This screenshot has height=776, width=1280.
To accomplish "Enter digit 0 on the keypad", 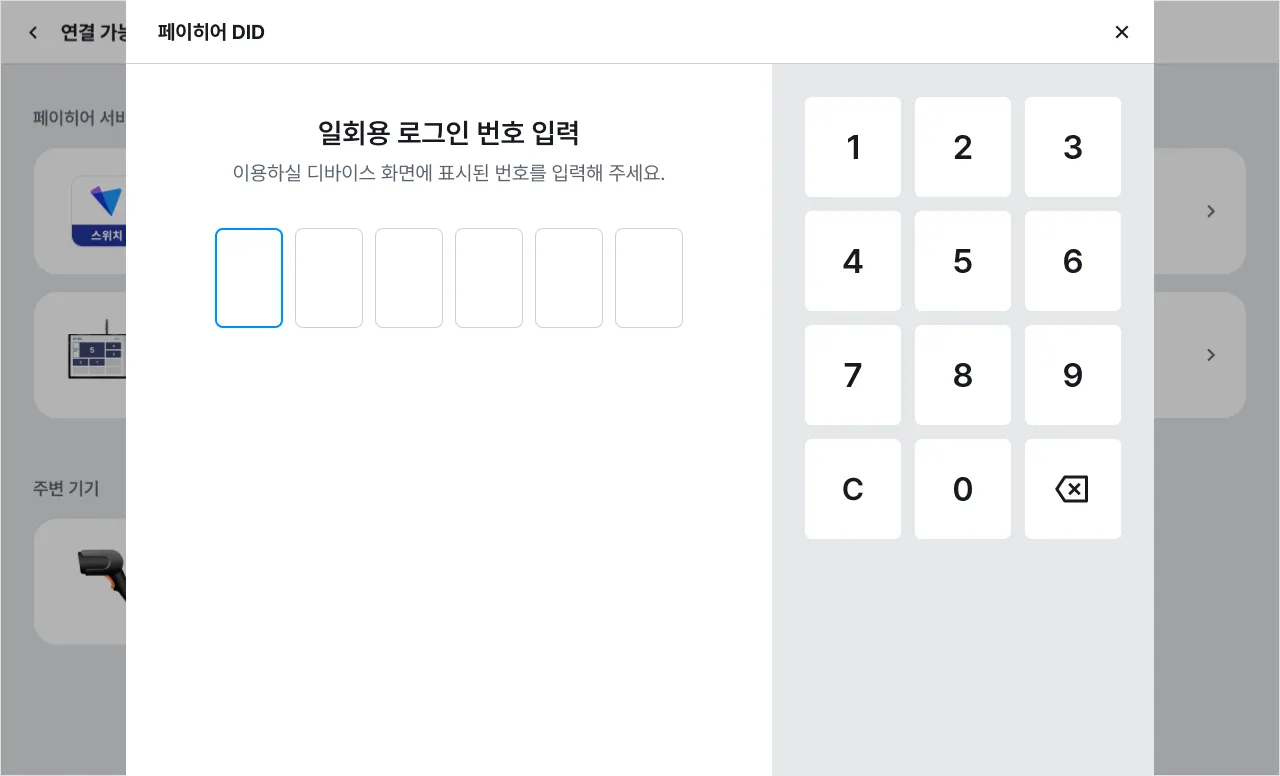I will point(963,489).
